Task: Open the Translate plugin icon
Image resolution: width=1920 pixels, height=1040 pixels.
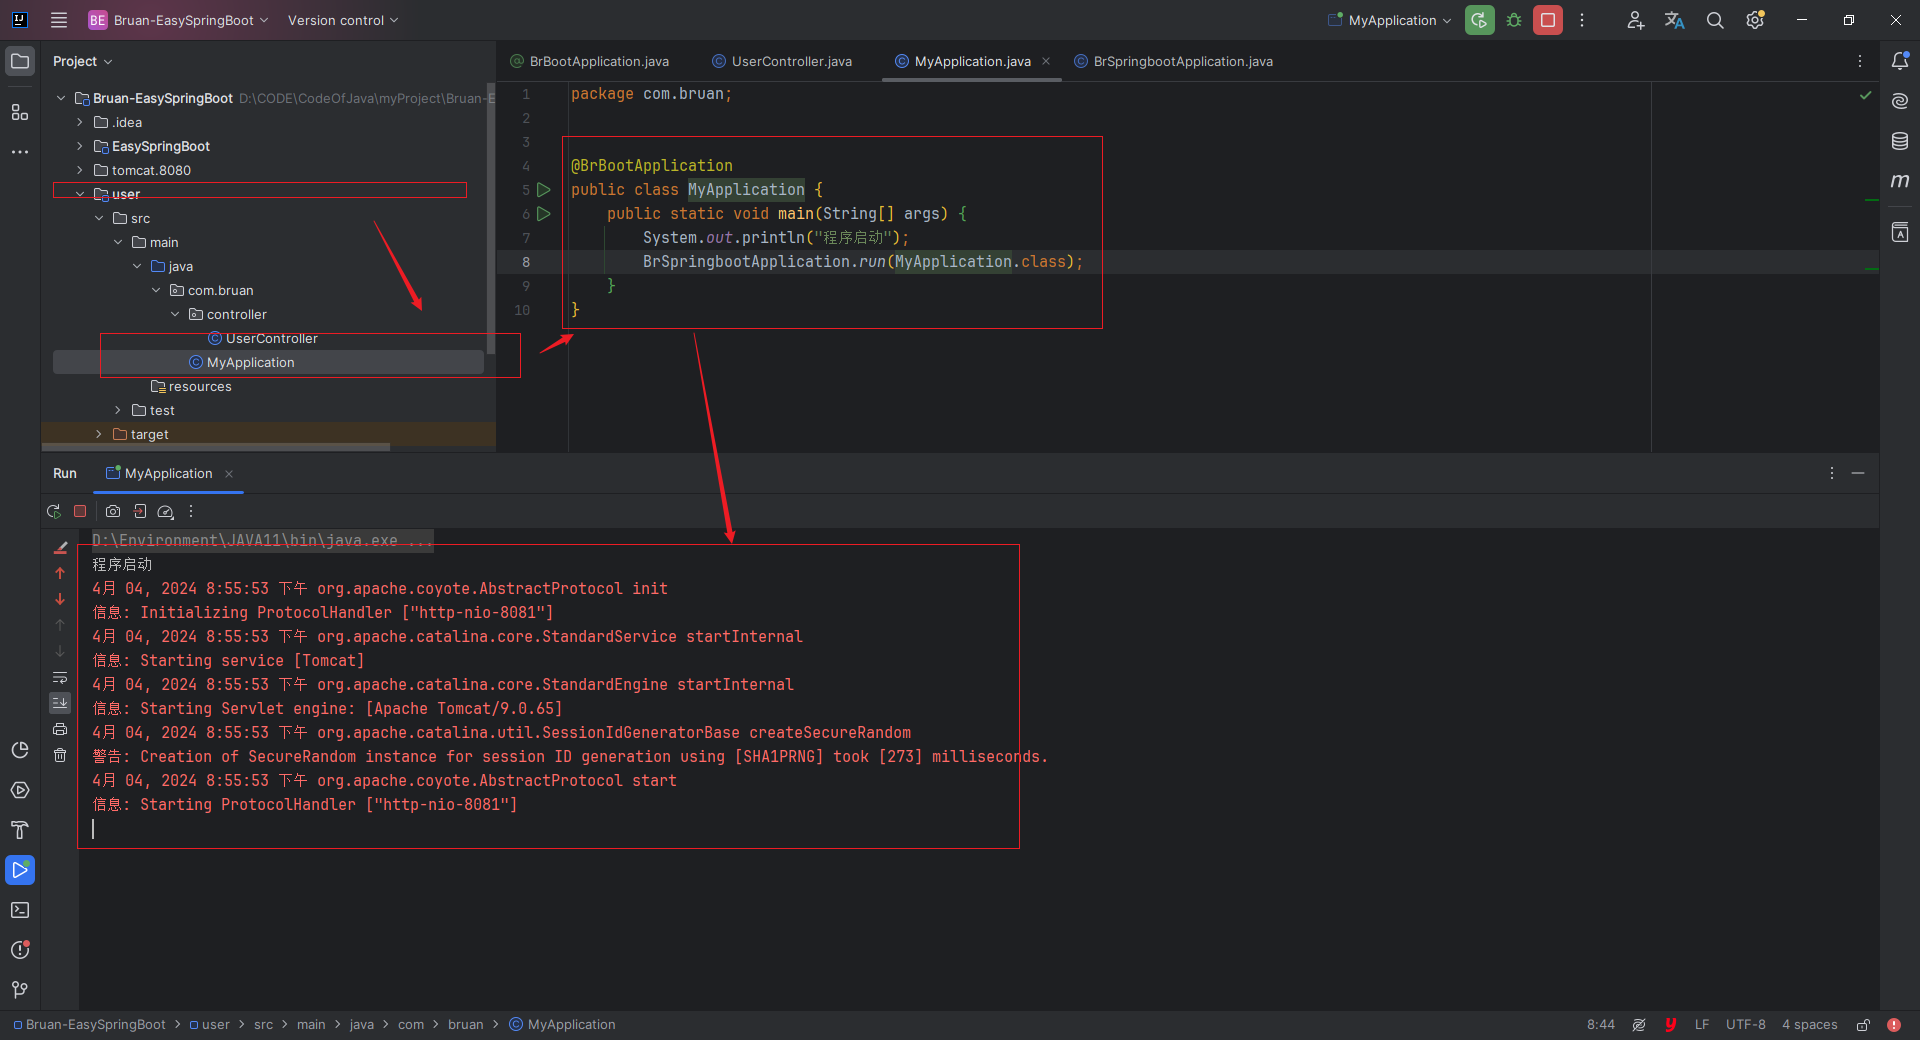Action: pos(1675,20)
